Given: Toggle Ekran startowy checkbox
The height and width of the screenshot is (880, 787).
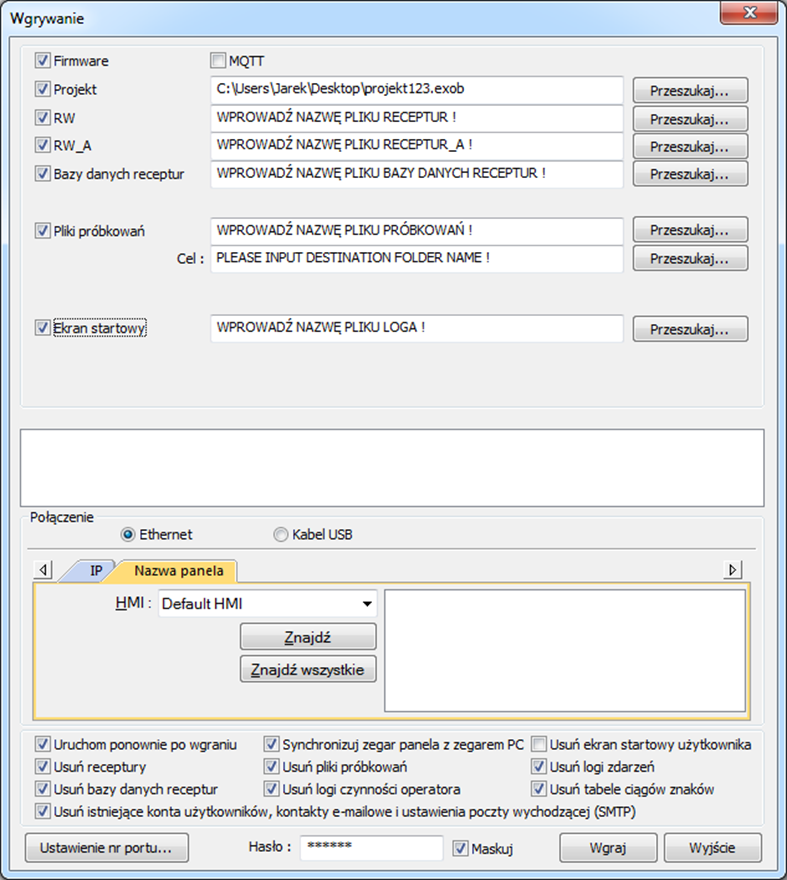Looking at the screenshot, I should click(43, 327).
